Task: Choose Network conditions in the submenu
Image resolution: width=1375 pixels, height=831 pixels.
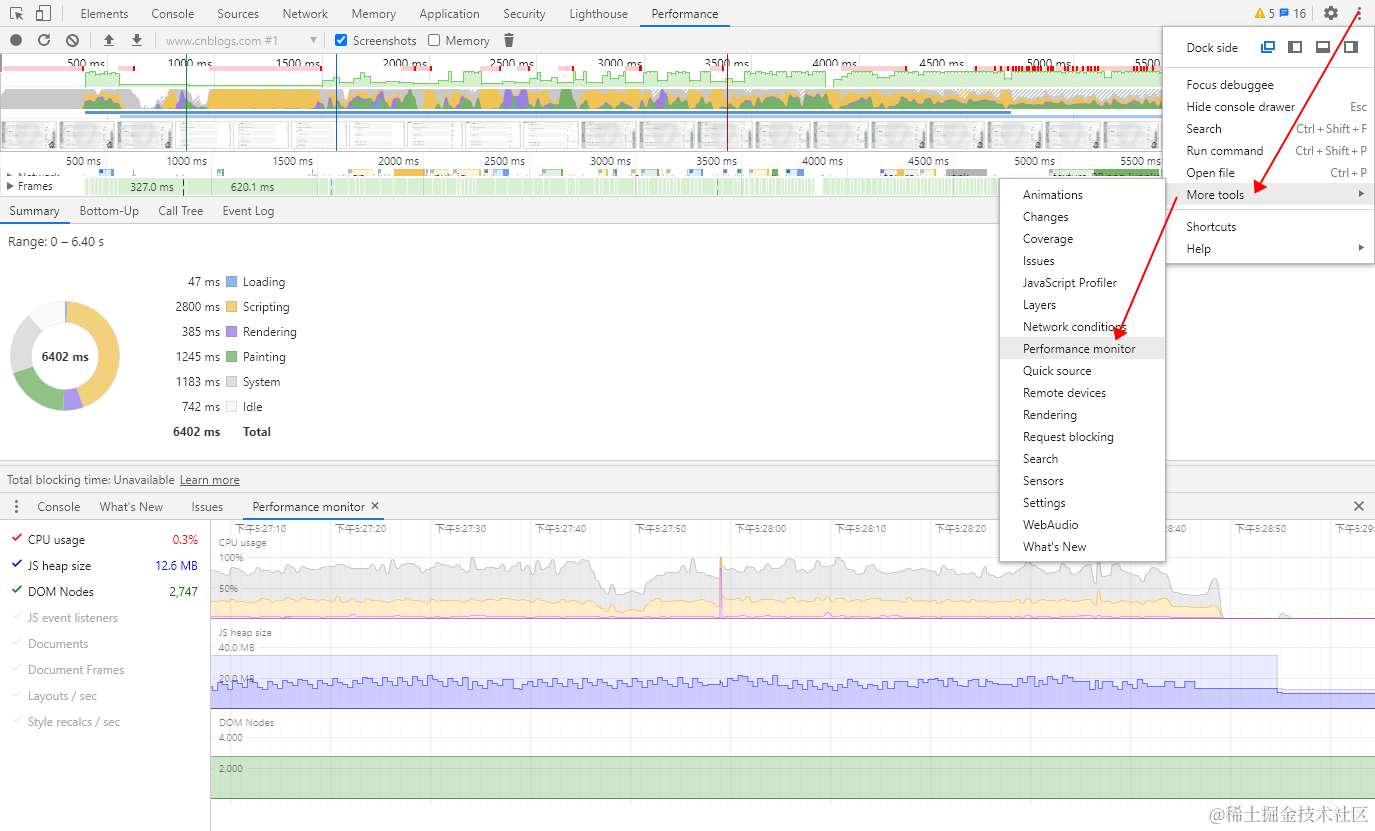Action: click(x=1082, y=327)
